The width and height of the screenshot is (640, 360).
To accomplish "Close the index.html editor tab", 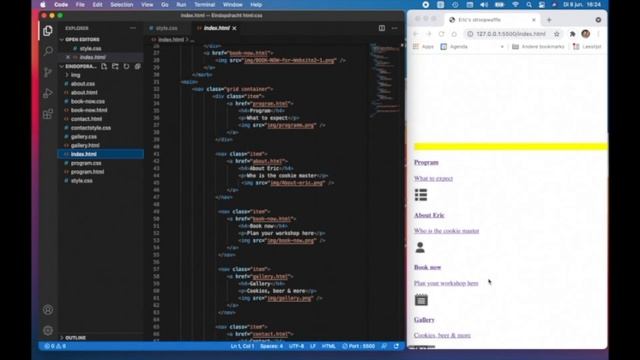I will [234, 28].
